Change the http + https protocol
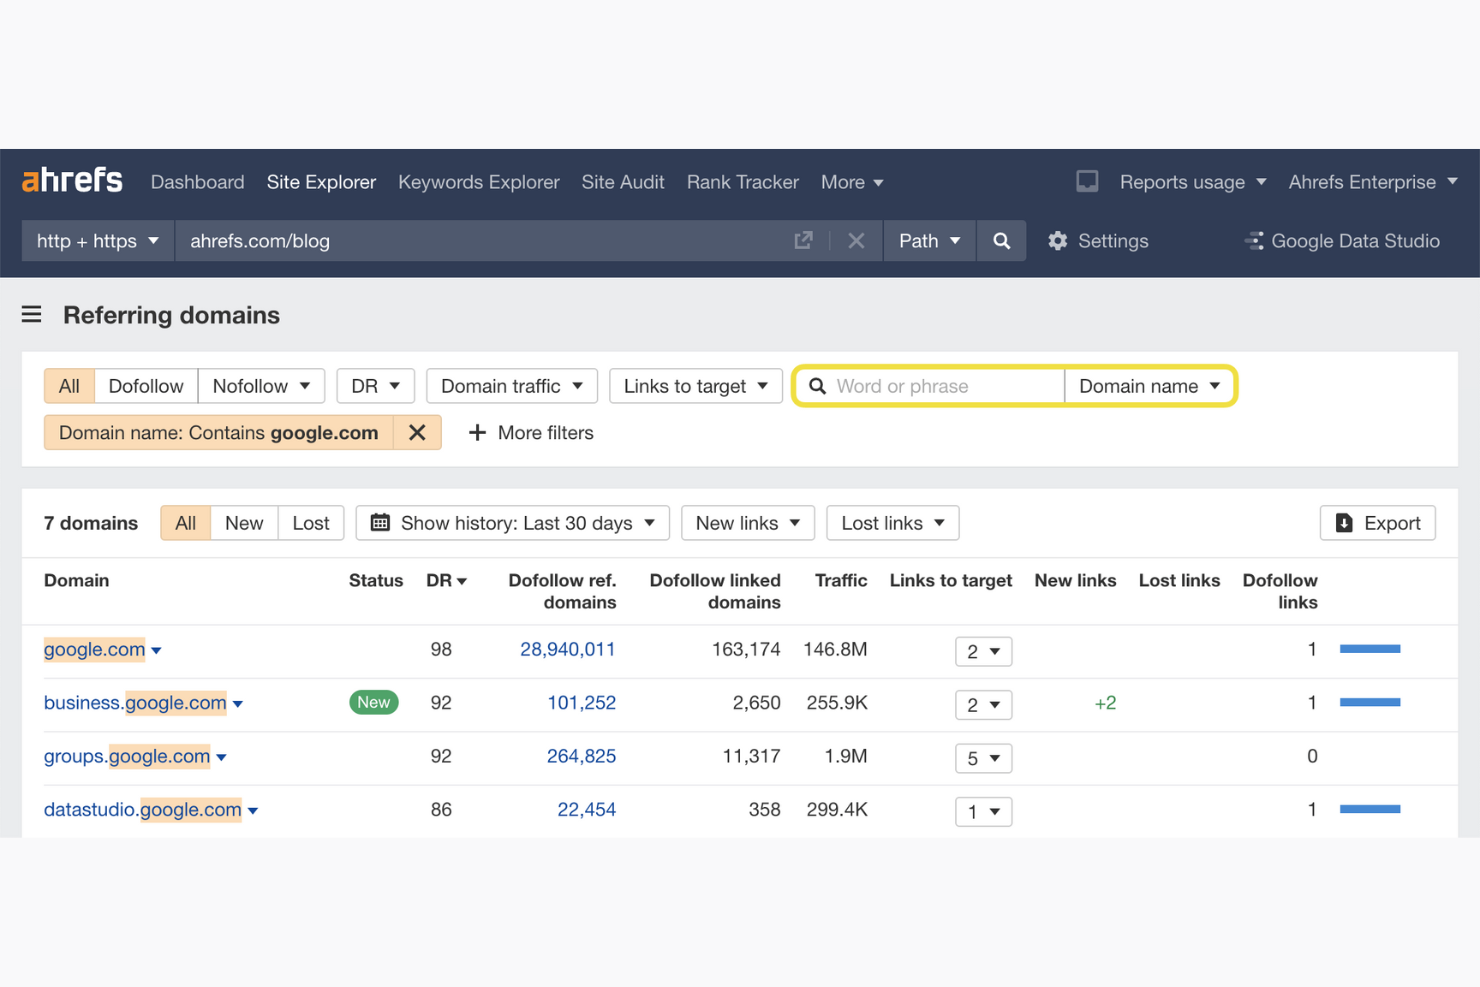Screen dimensions: 1480x987 coord(98,241)
